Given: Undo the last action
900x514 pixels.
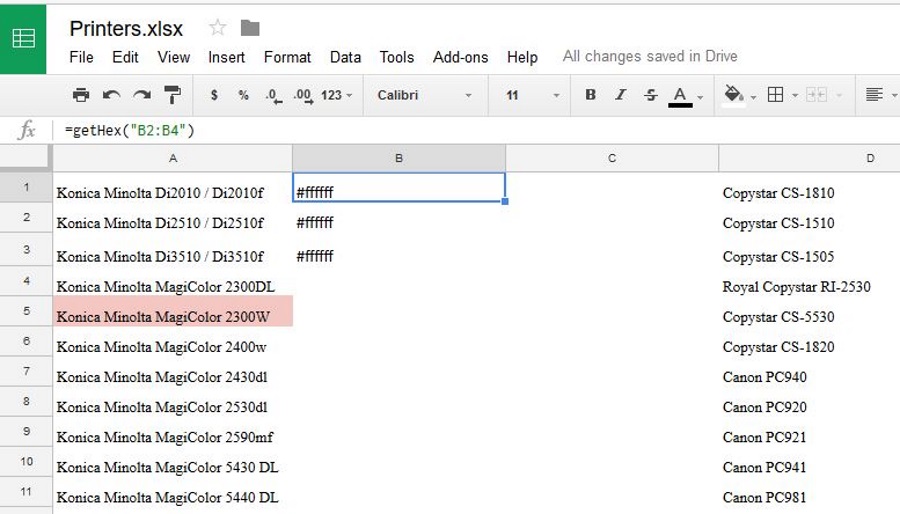Looking at the screenshot, I should coord(111,95).
